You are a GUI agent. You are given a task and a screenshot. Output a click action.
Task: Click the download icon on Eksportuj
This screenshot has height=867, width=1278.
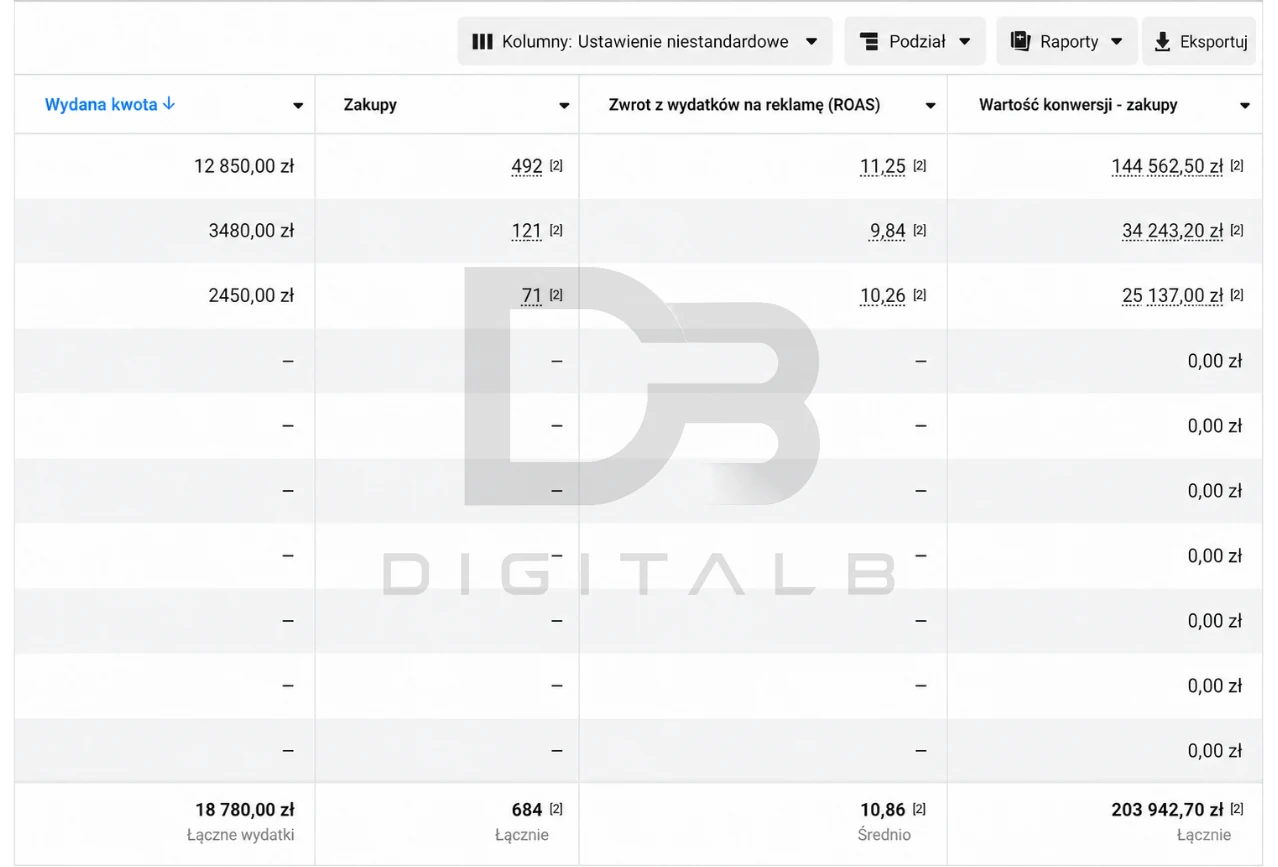[1162, 42]
